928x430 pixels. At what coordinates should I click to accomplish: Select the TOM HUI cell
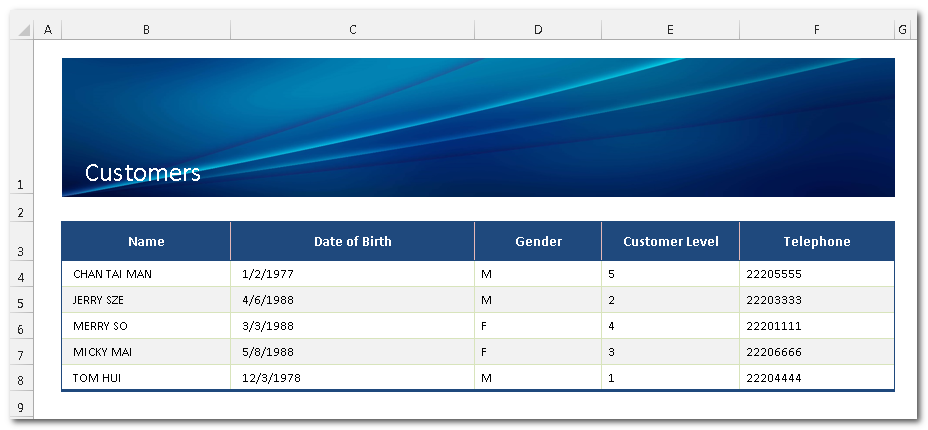pyautogui.click(x=146, y=378)
